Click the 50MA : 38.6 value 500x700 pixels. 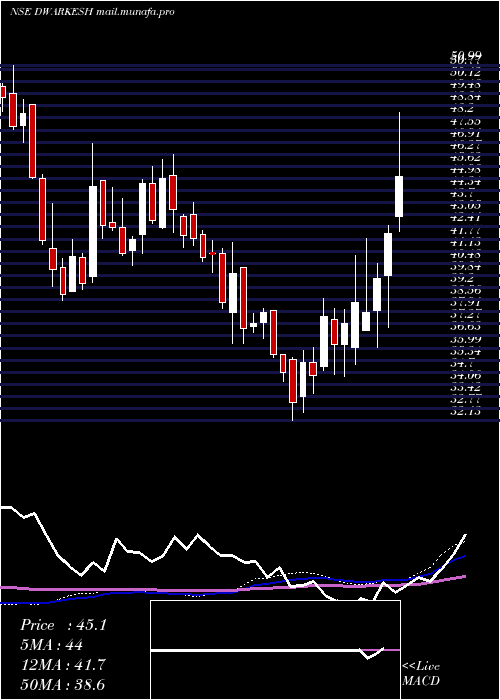coord(63,685)
